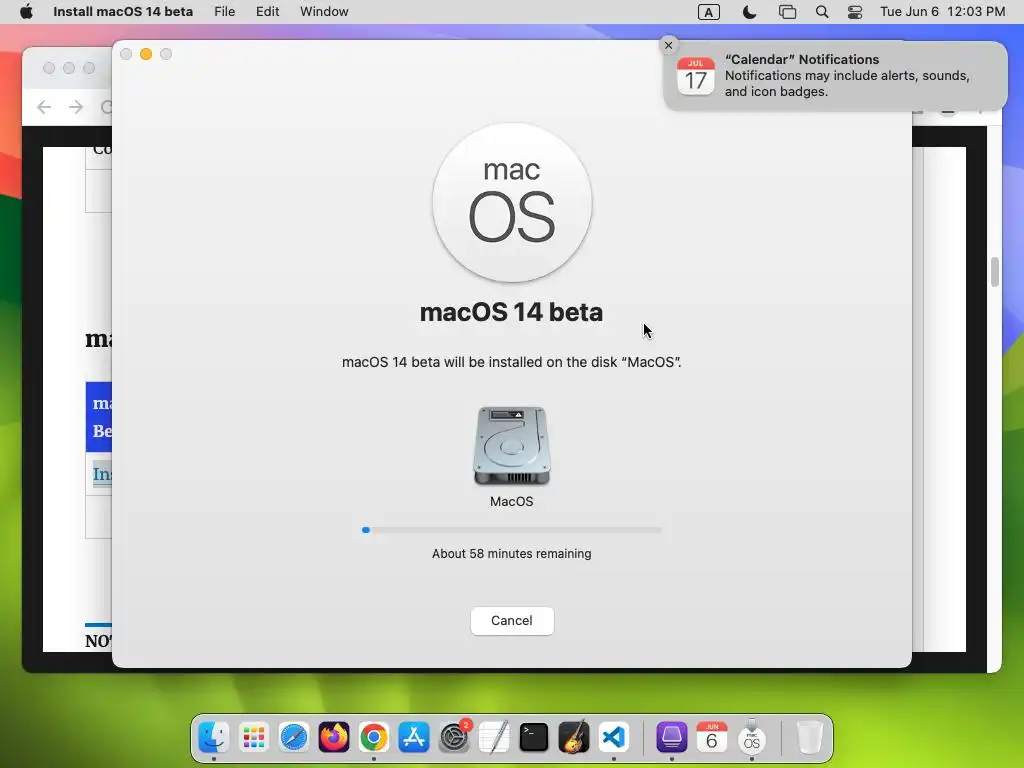The width and height of the screenshot is (1024, 768).
Task: Open the File menu
Action: pyautogui.click(x=225, y=12)
